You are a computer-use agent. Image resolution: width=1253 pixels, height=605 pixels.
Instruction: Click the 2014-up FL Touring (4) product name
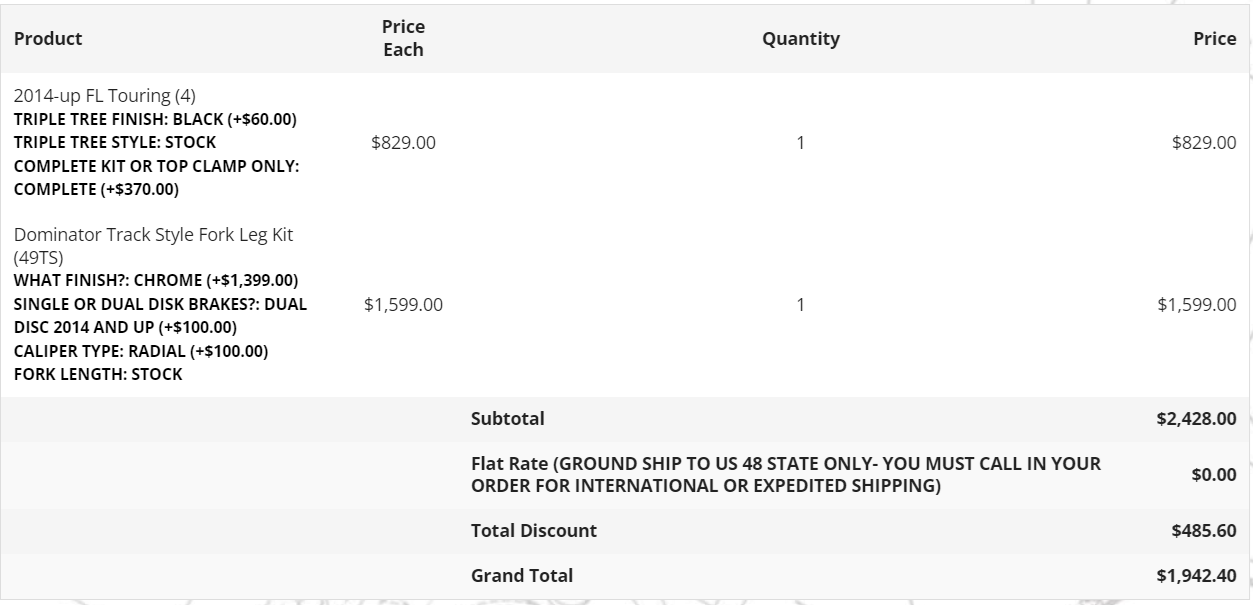[x=105, y=96]
